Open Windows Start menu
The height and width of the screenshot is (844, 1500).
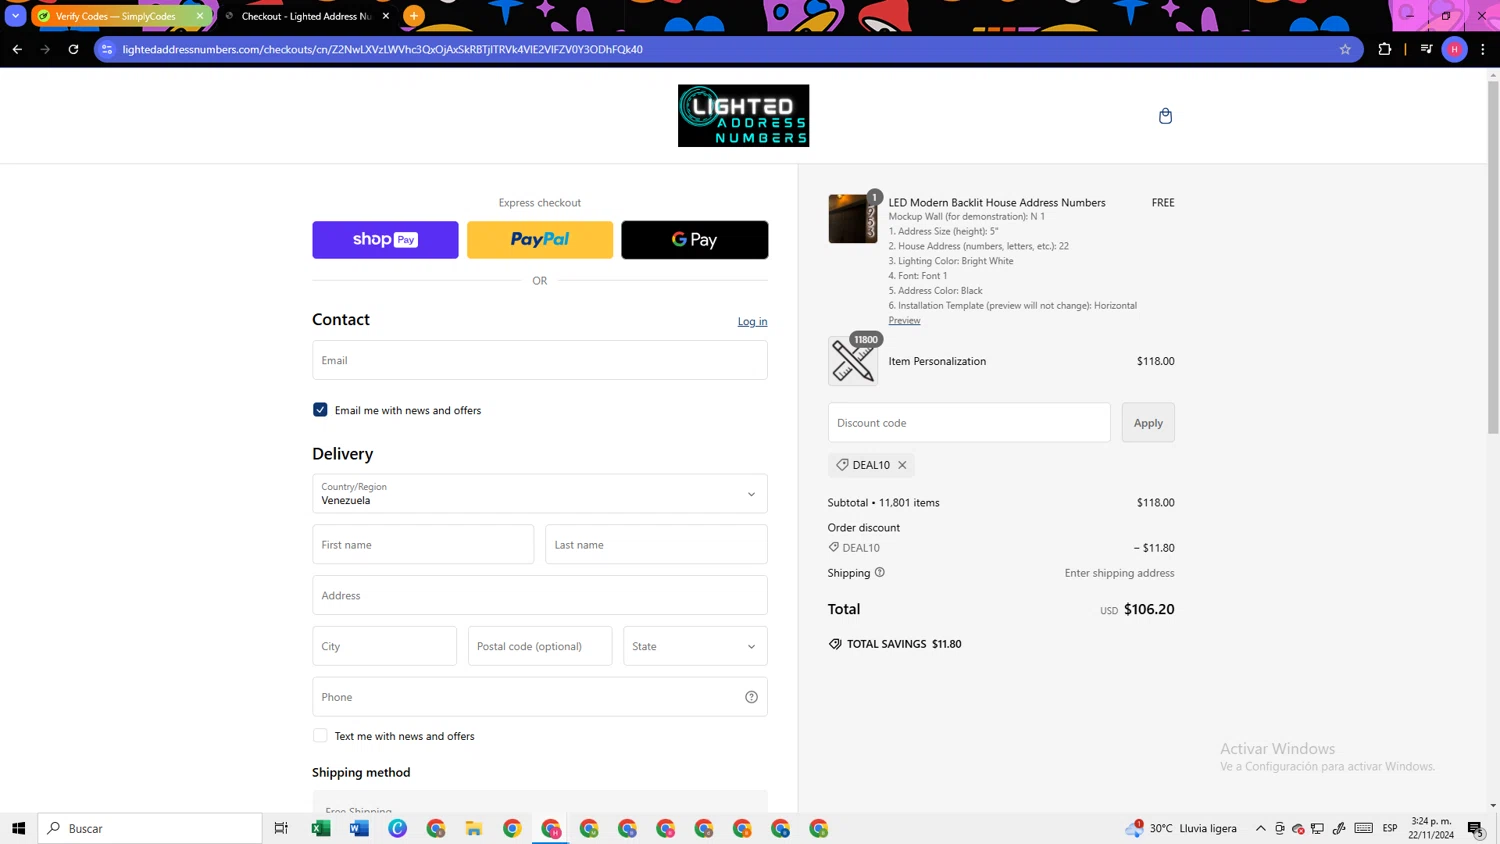point(18,828)
